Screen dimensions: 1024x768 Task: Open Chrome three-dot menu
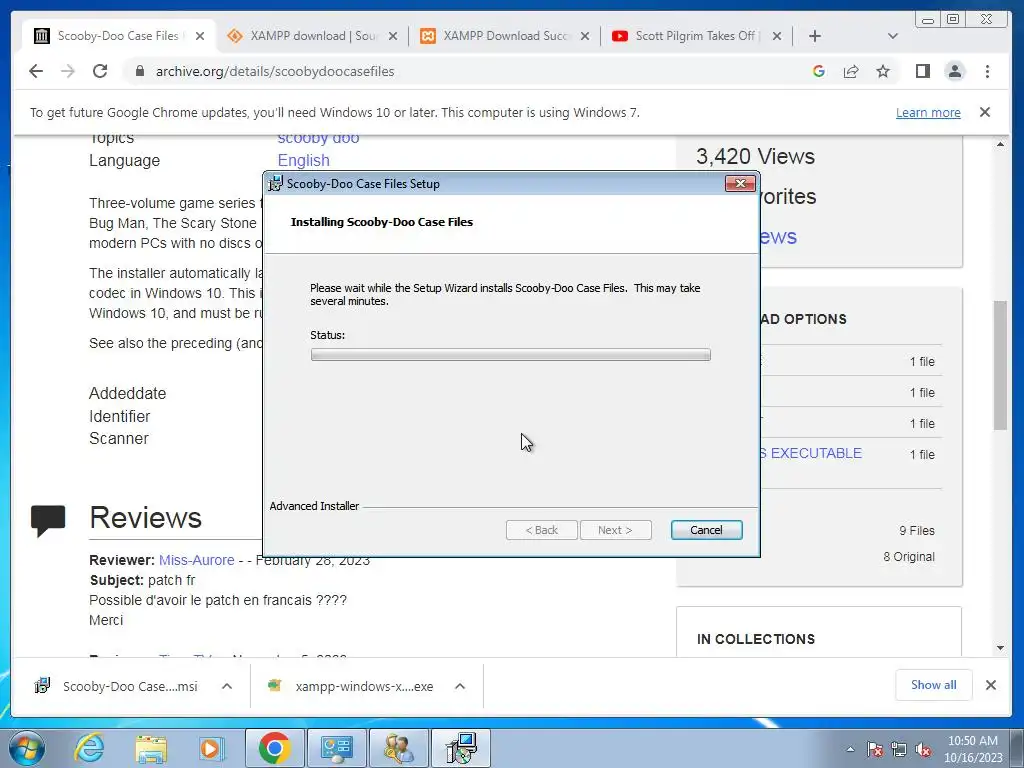987,71
